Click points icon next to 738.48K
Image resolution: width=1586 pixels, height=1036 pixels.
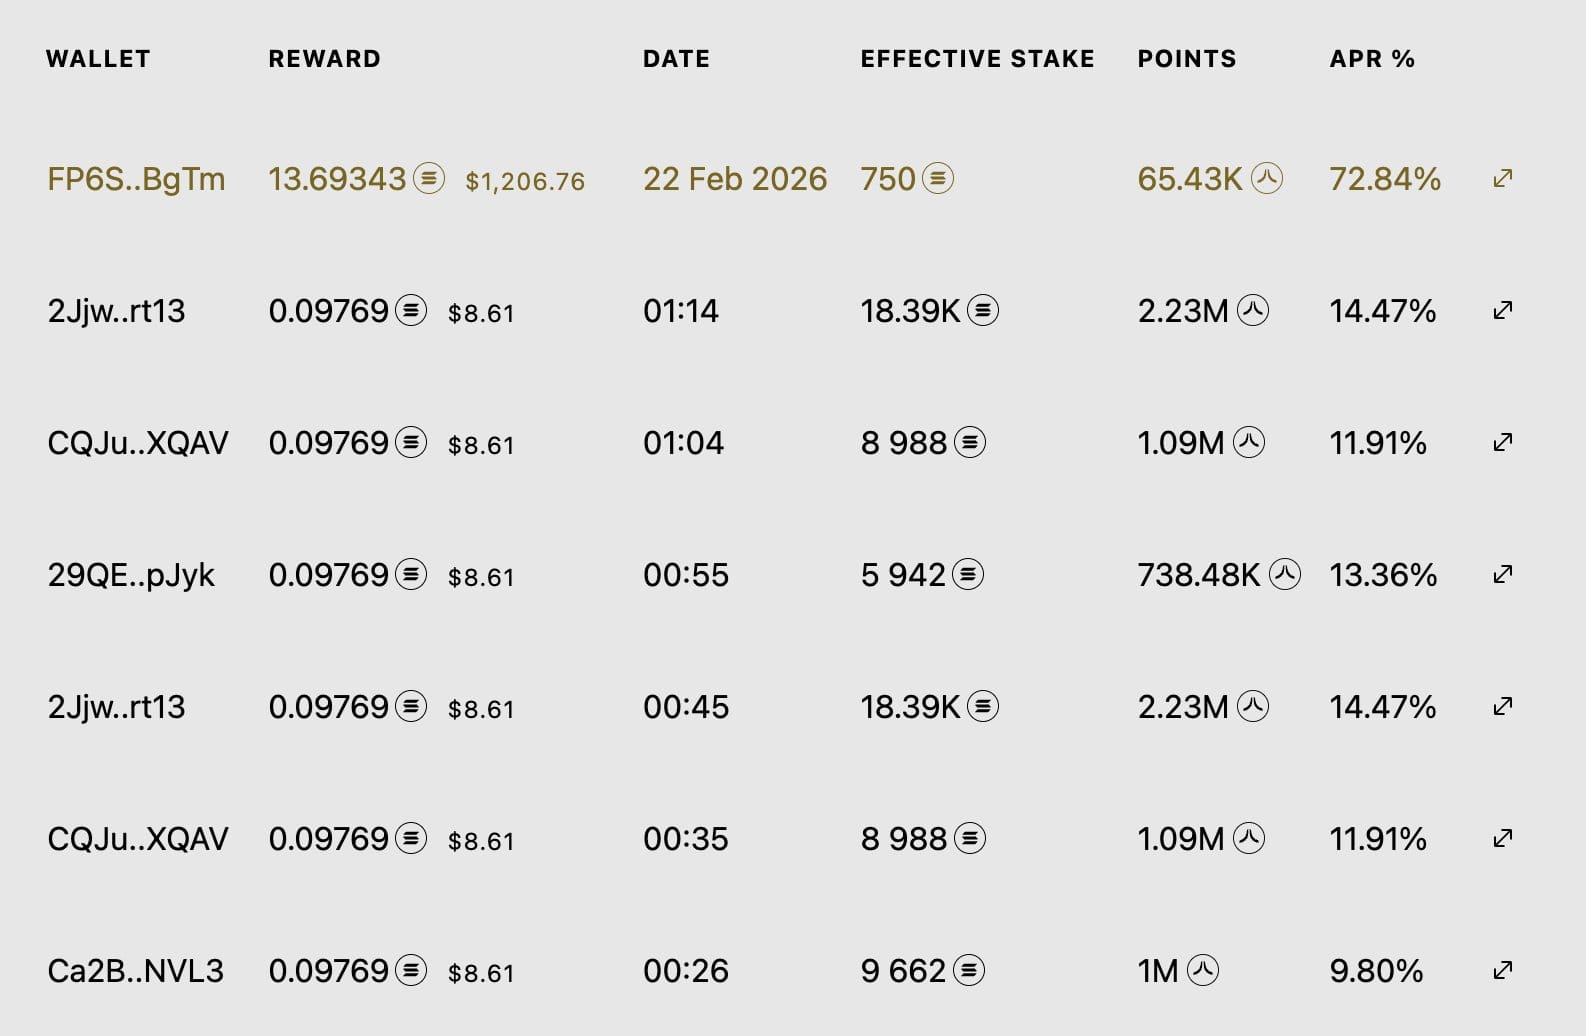point(1285,575)
